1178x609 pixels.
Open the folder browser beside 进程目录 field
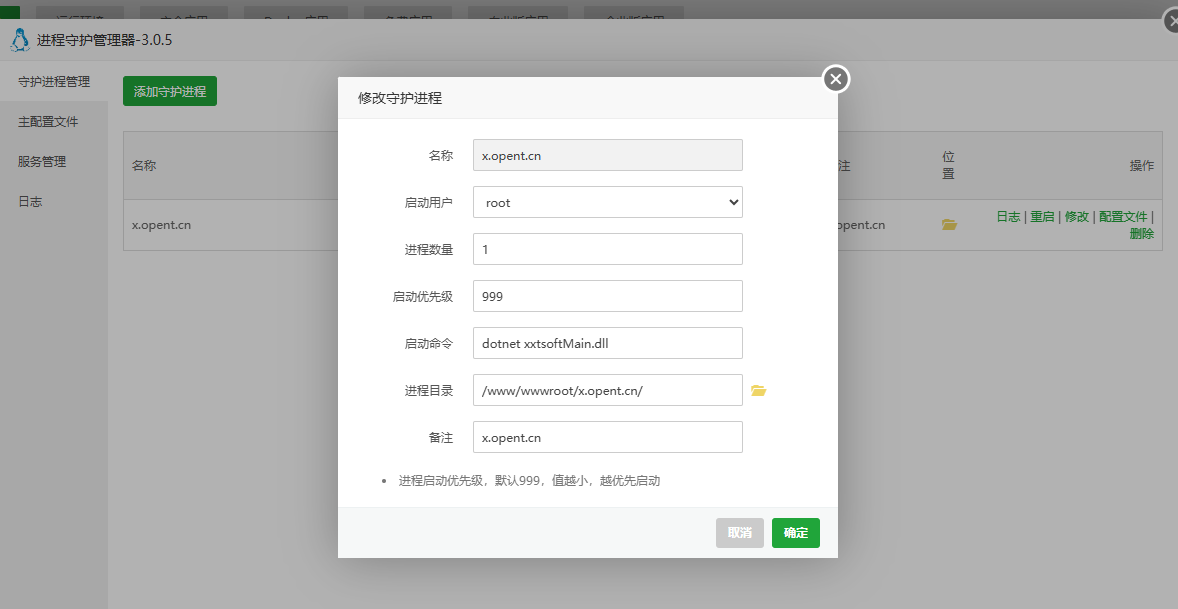(758, 390)
